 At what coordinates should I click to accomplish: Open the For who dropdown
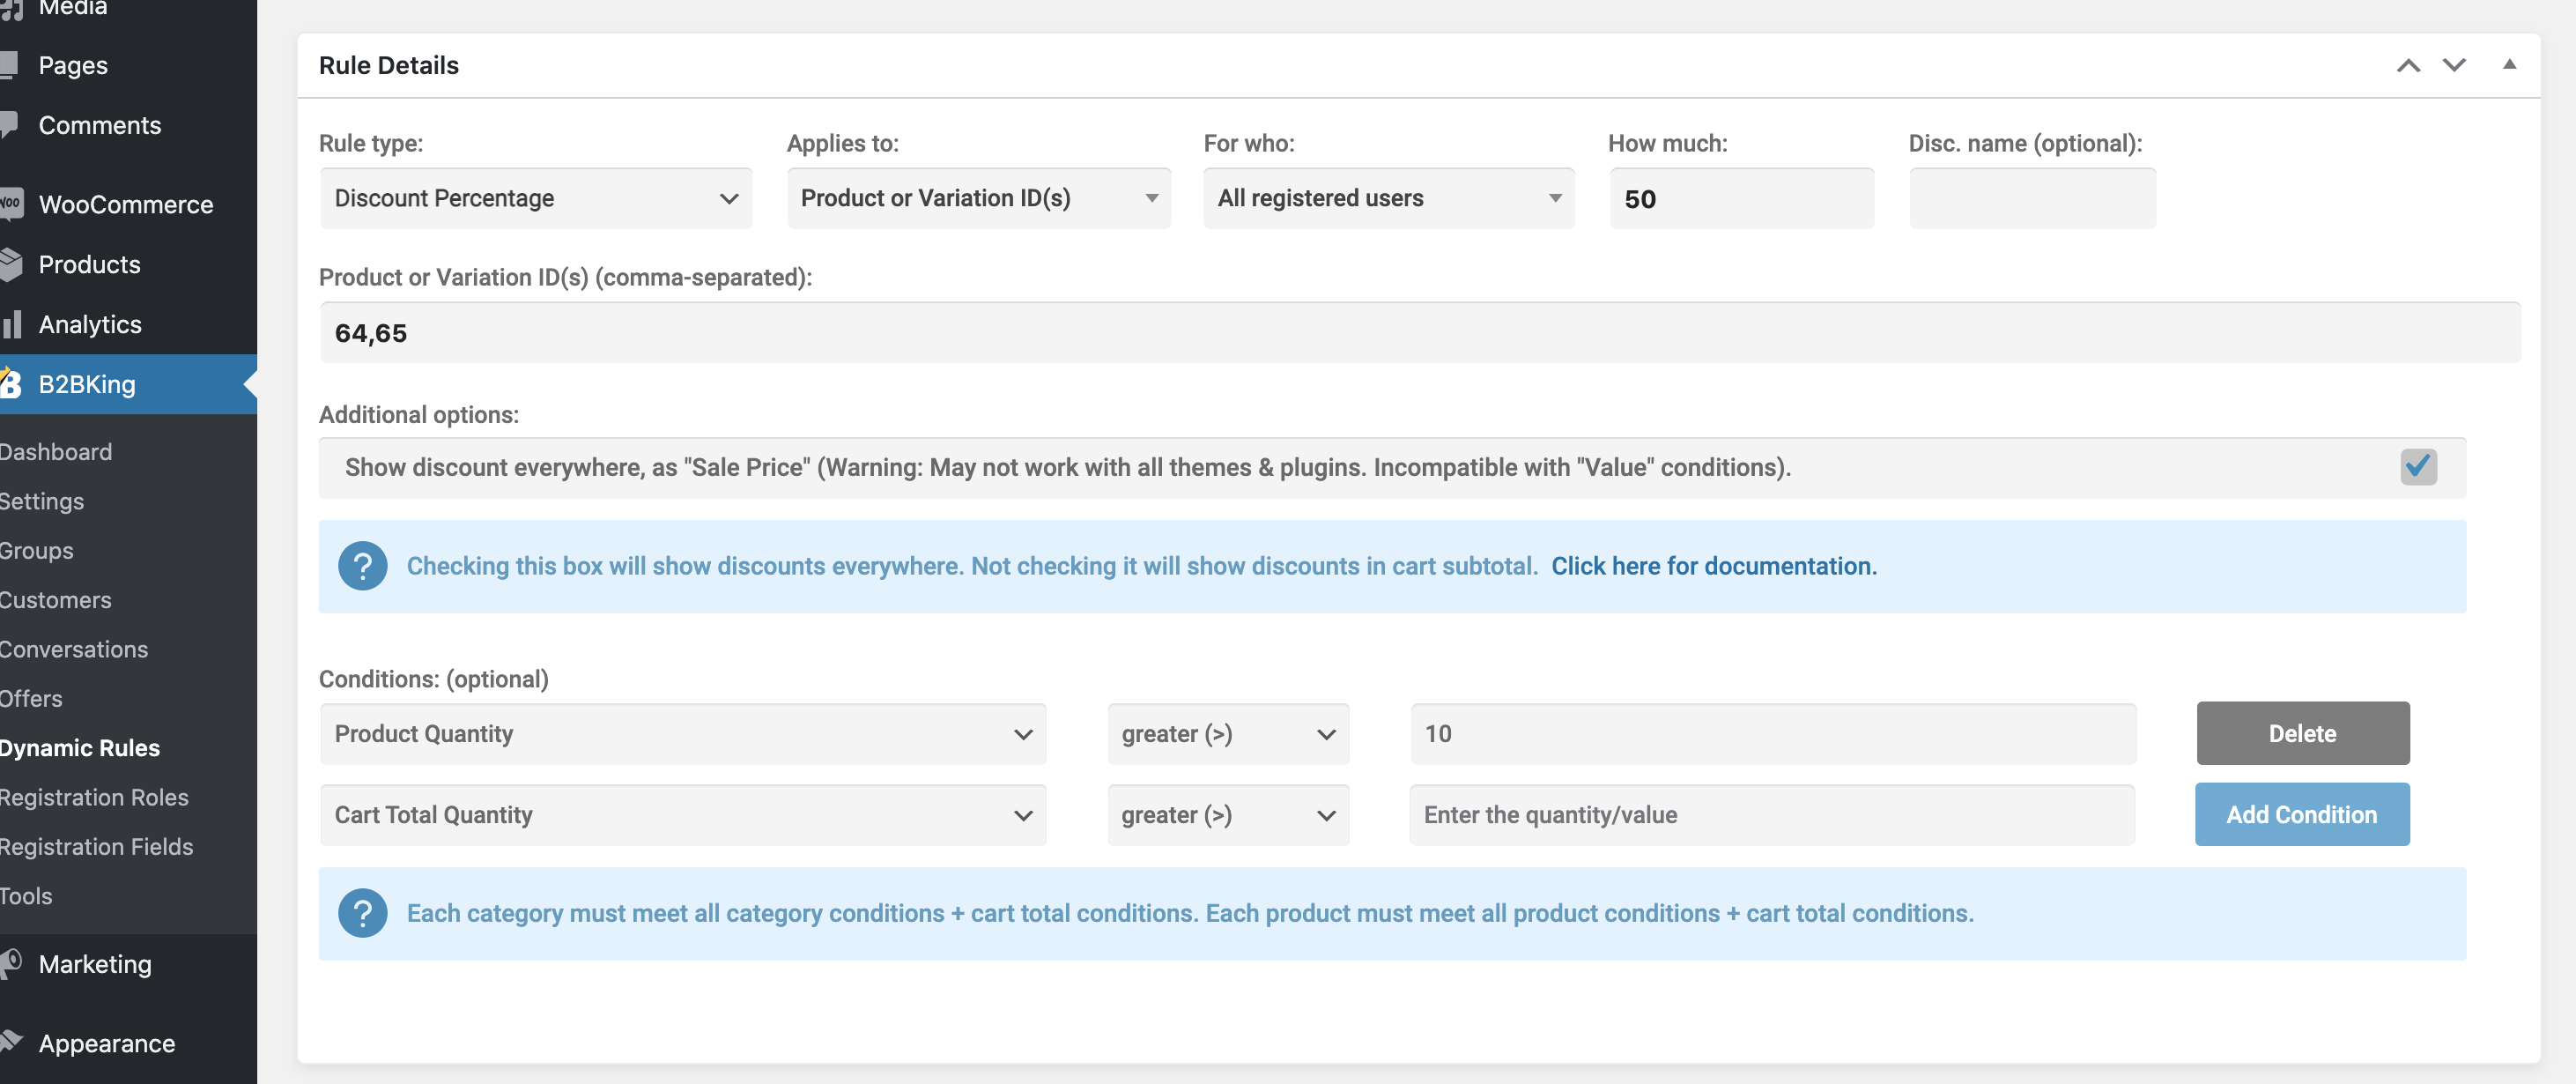click(x=1389, y=198)
